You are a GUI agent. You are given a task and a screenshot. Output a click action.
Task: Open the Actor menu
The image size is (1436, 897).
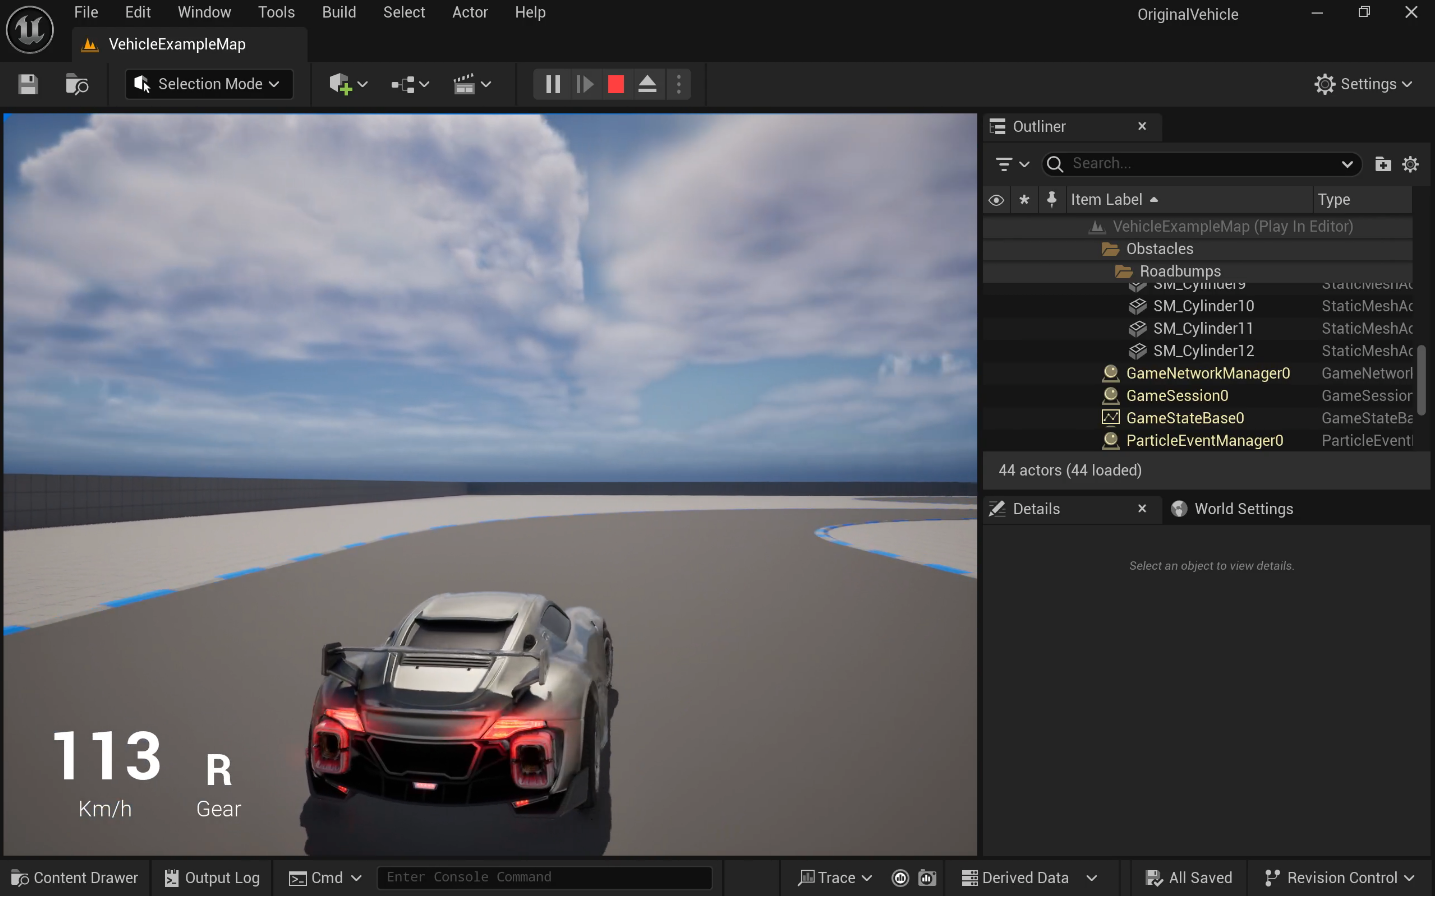[470, 12]
